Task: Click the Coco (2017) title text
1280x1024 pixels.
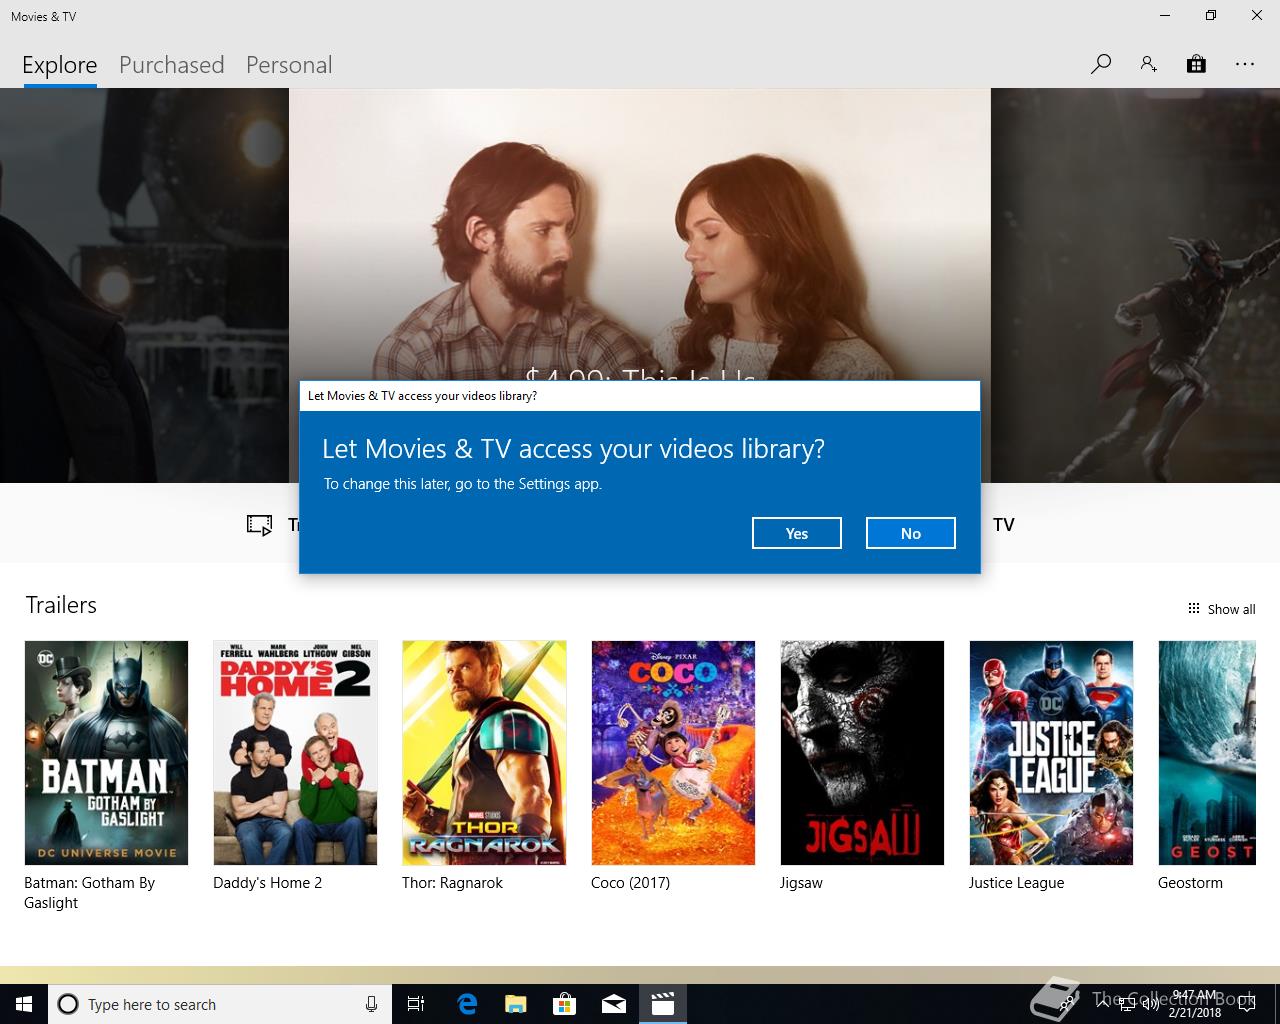Action: (630, 883)
